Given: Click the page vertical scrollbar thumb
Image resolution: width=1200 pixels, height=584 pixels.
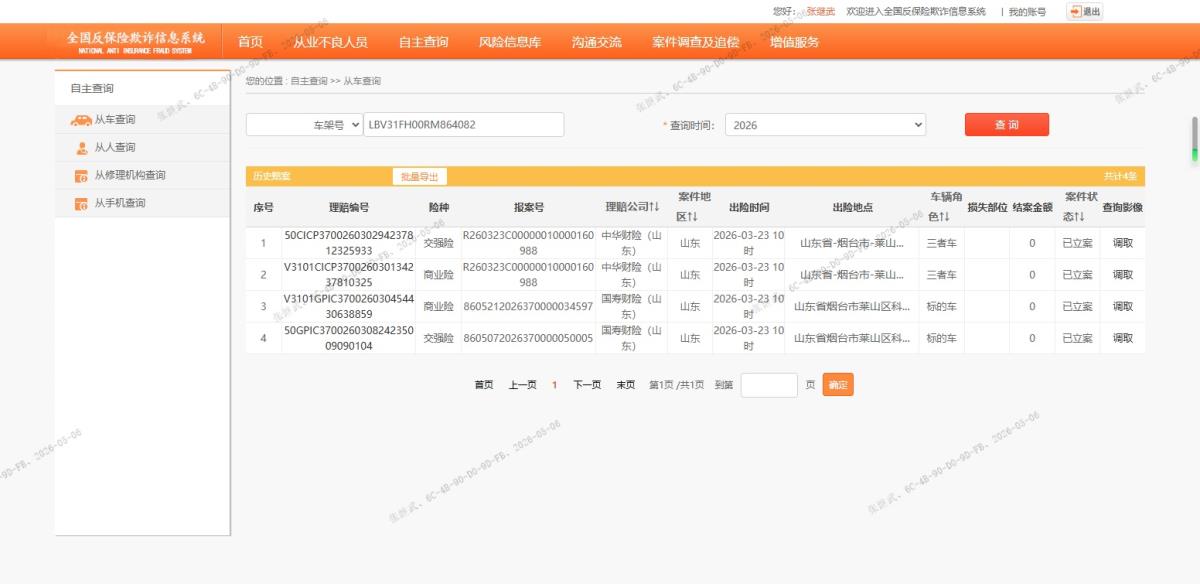Looking at the screenshot, I should click(x=1194, y=138).
